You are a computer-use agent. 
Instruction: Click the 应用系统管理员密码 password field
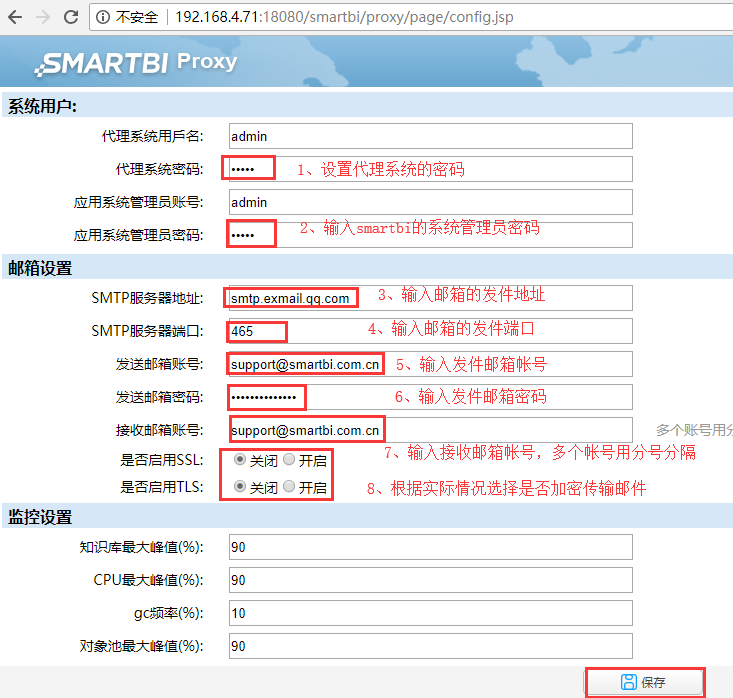pyautogui.click(x=431, y=235)
